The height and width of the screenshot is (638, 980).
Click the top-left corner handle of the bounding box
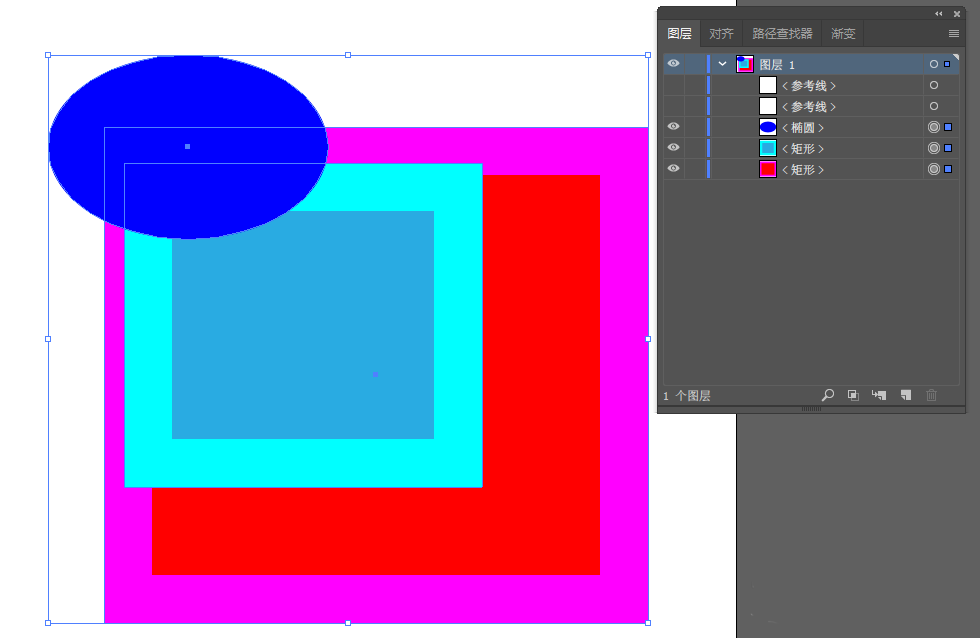click(x=48, y=55)
